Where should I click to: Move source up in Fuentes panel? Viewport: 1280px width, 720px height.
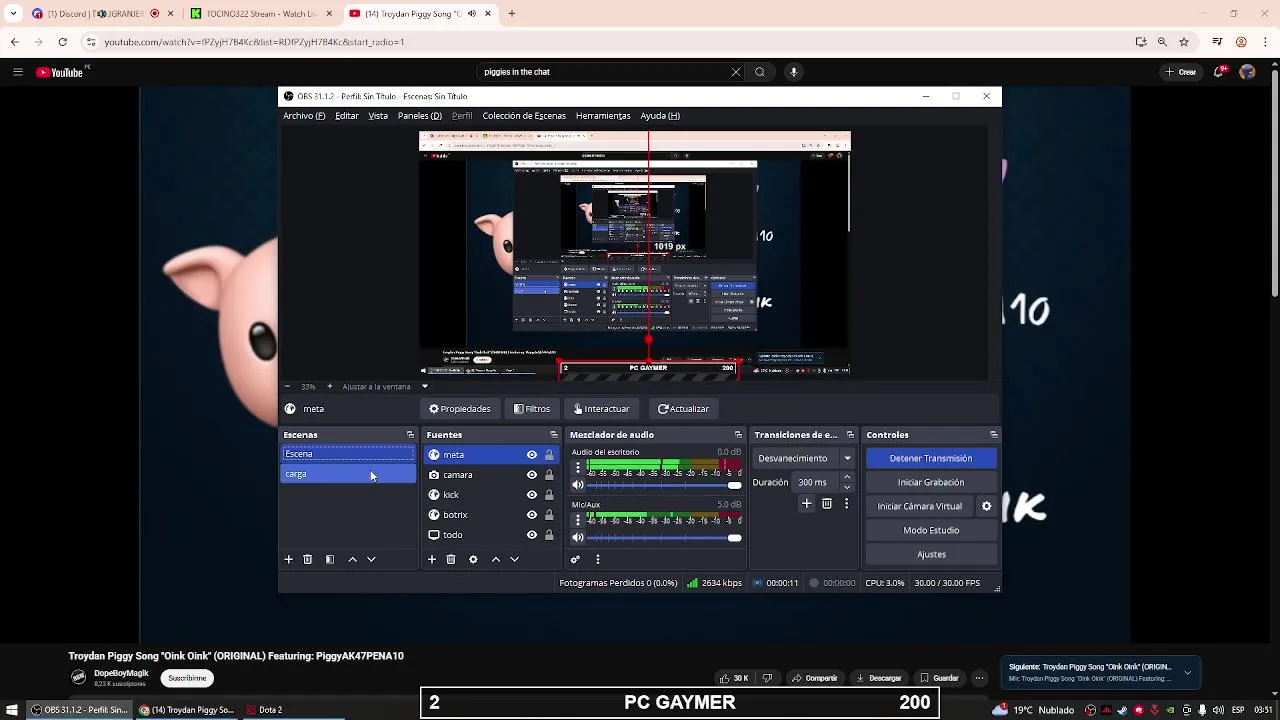click(x=495, y=560)
